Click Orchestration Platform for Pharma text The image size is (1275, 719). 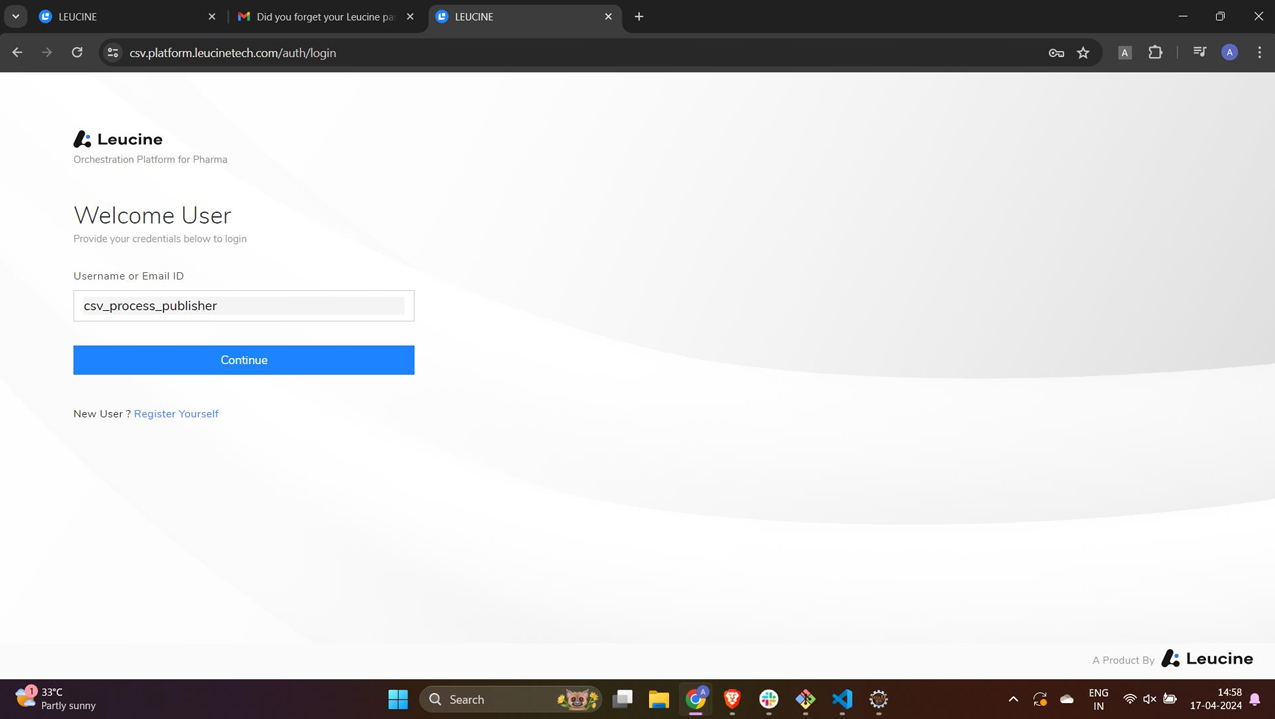[x=150, y=160]
